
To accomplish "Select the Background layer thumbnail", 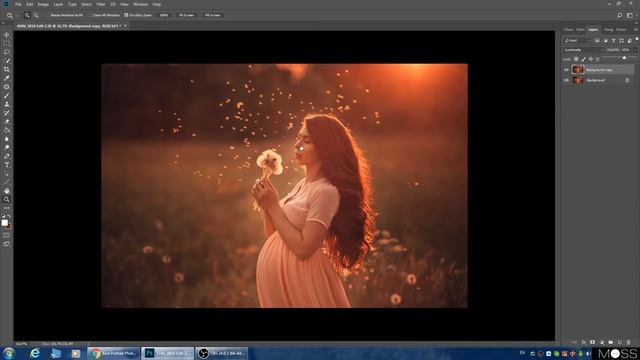I will point(578,80).
